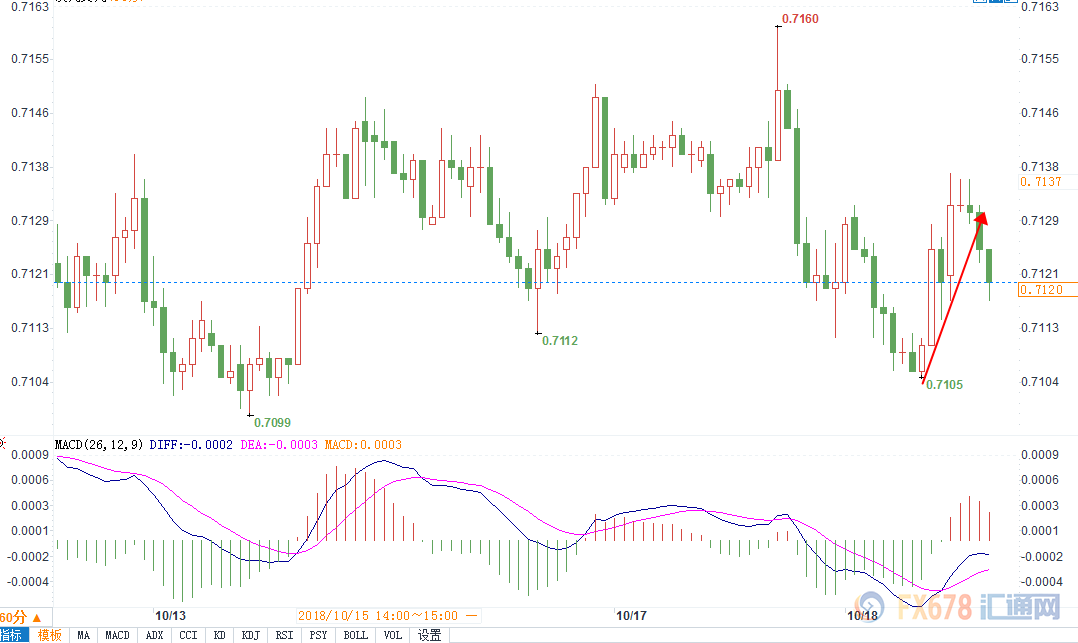Select the KDJ indicator

click(250, 635)
